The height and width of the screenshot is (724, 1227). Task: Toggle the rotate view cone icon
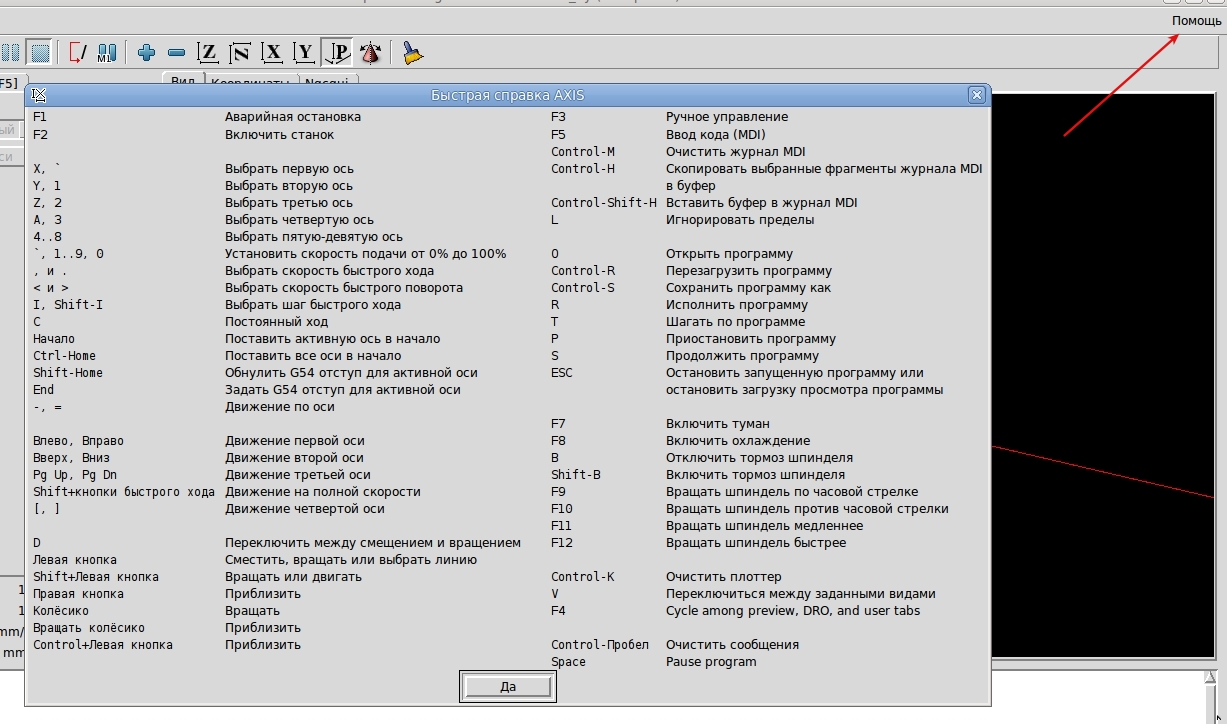pos(371,53)
